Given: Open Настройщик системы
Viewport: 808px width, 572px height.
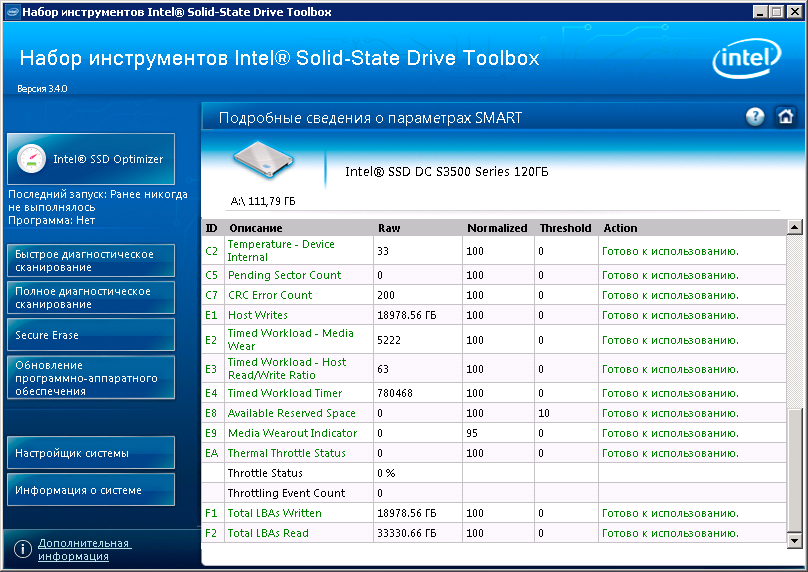Looking at the screenshot, I should tap(91, 453).
